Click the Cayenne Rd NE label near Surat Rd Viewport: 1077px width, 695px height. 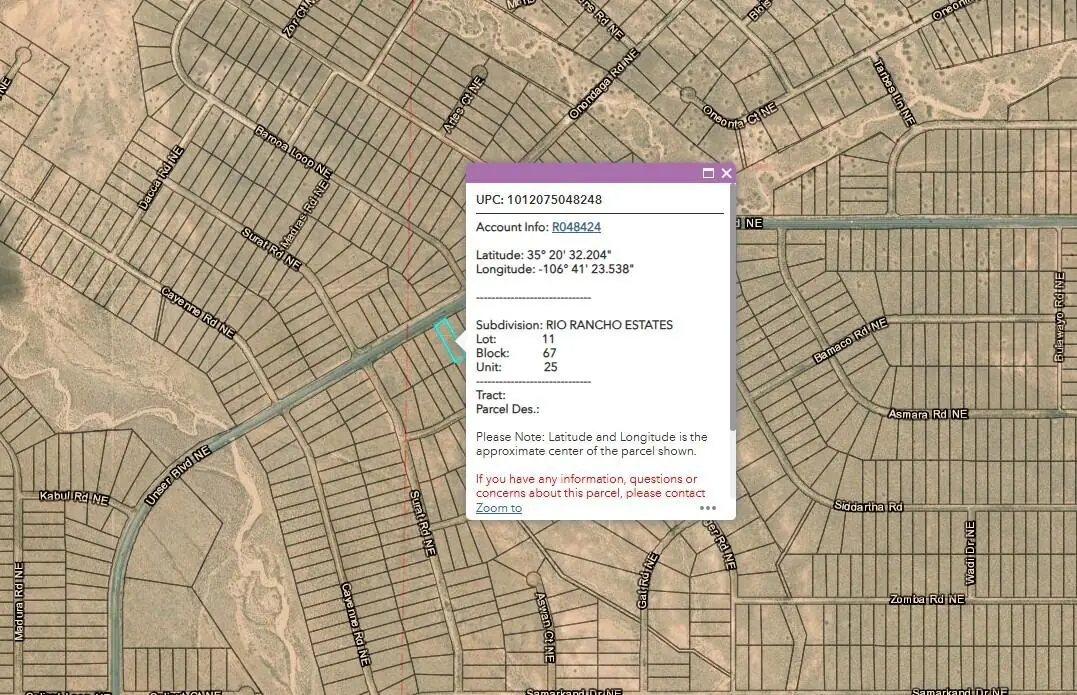point(198,312)
